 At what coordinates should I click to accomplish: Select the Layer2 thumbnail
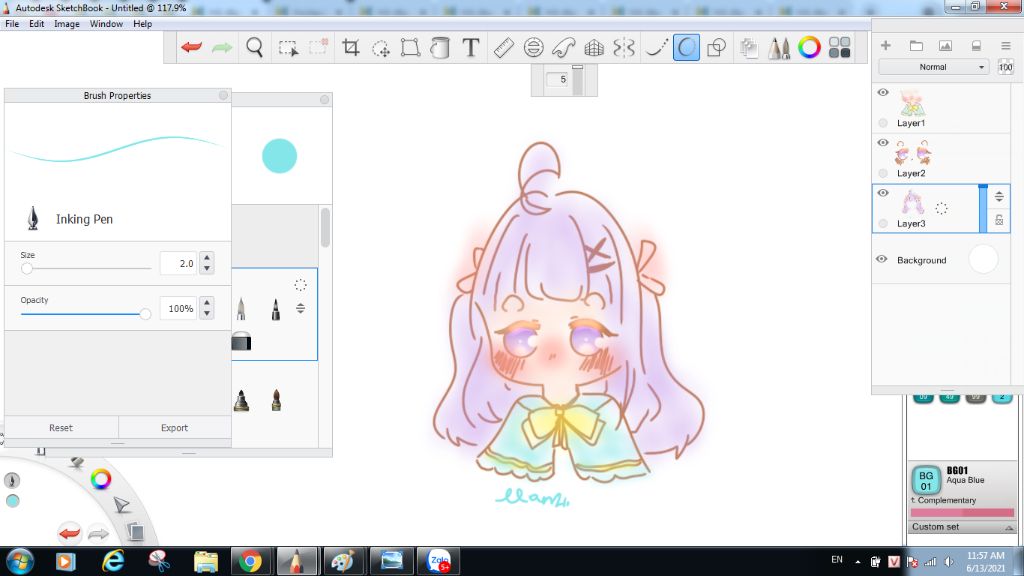913,153
